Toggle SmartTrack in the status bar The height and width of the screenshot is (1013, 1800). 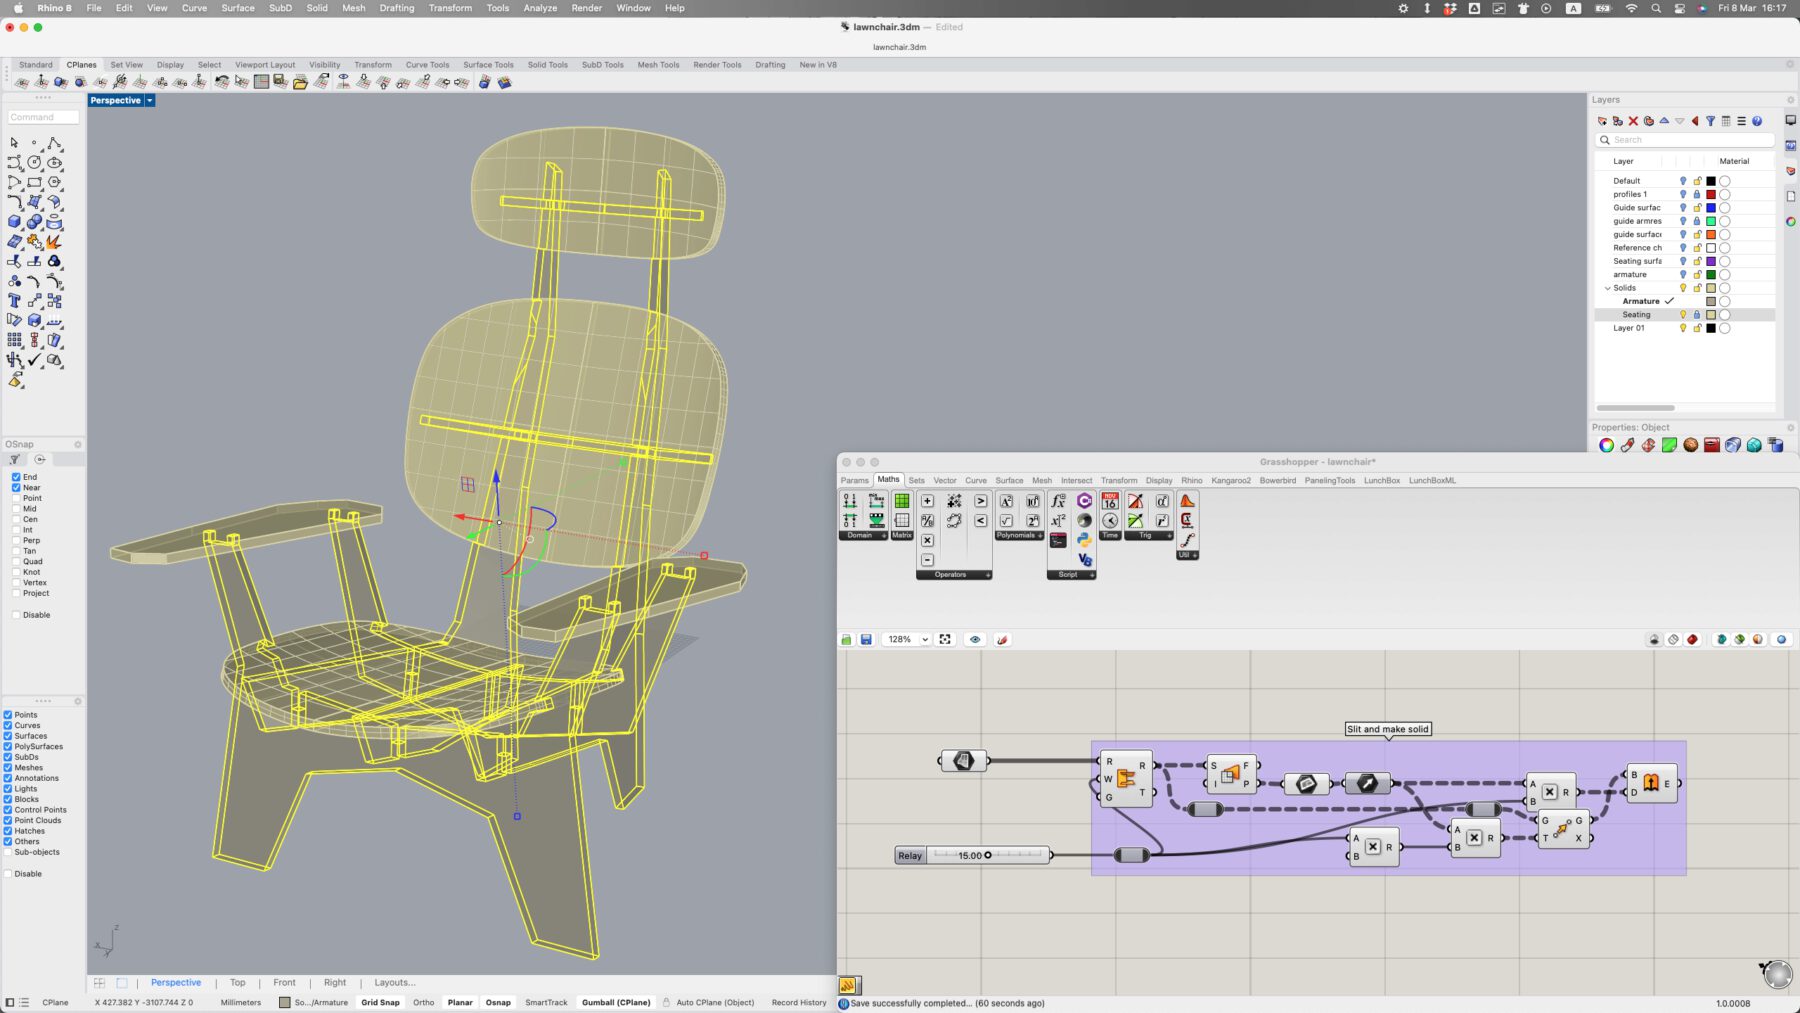546,1002
